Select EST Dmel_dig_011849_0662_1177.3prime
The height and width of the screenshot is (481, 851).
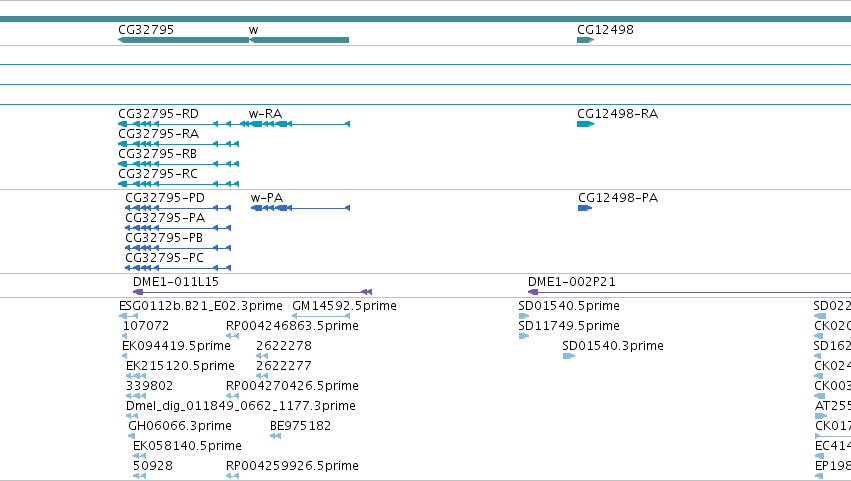pos(241,407)
